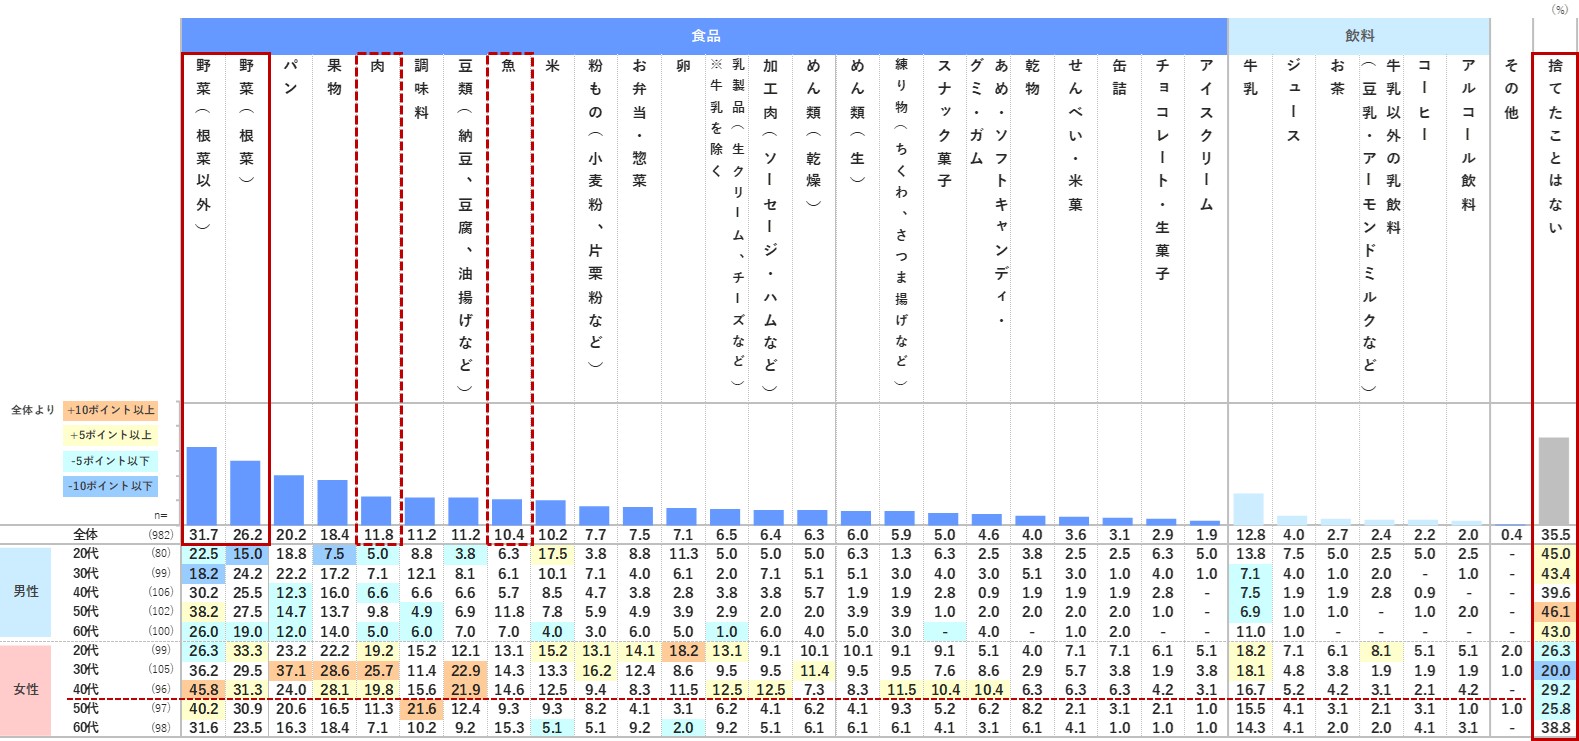The width and height of the screenshot is (1579, 741).
Task: Click the tallest blue bar for 野菜（根菜以外）
Action: pos(202,485)
